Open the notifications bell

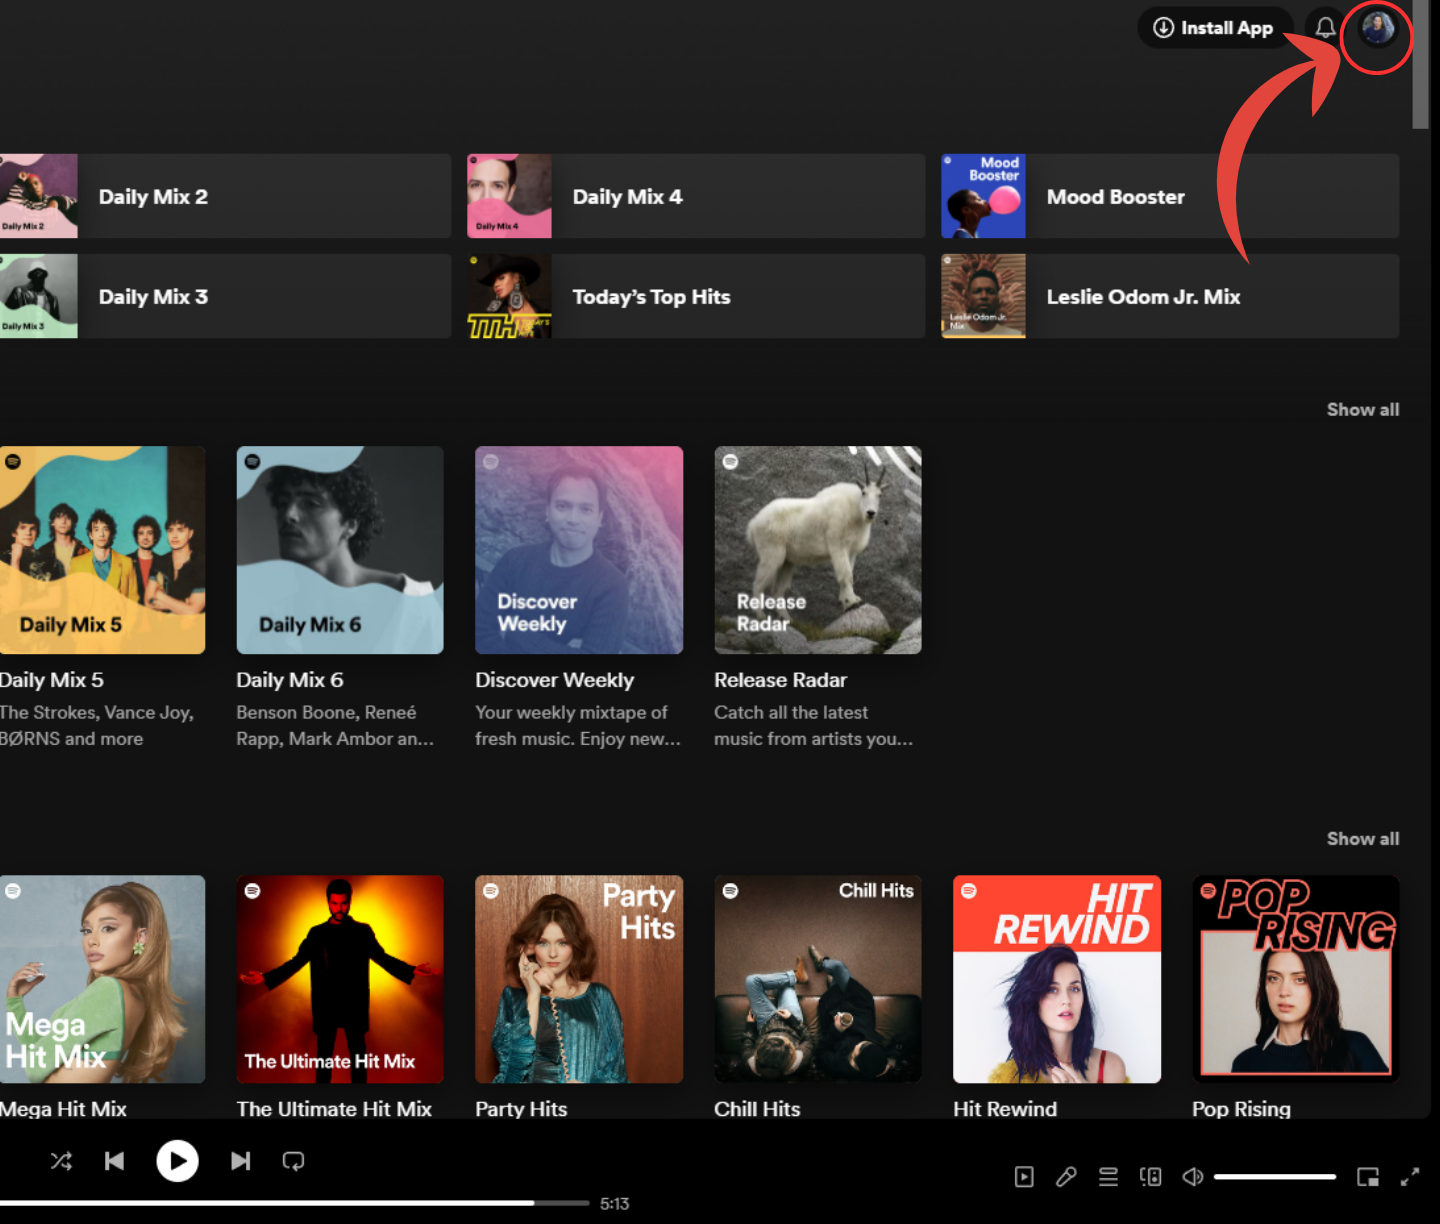1325,28
